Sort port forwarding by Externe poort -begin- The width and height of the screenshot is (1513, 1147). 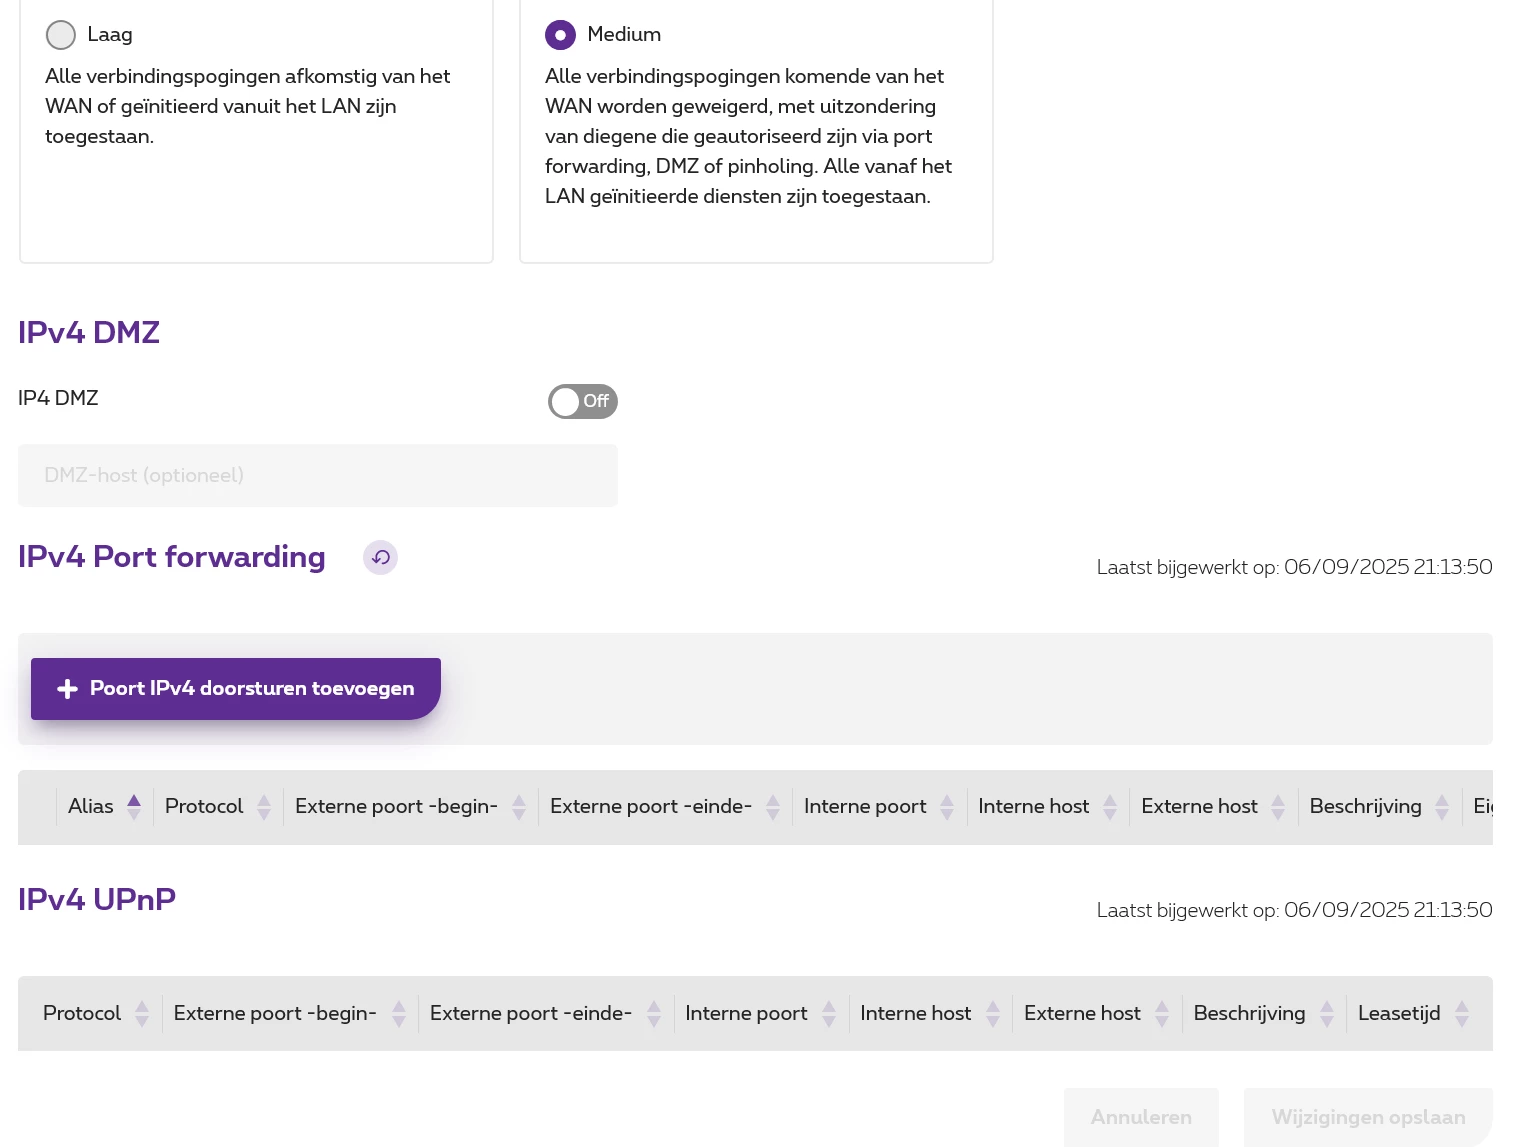[519, 807]
